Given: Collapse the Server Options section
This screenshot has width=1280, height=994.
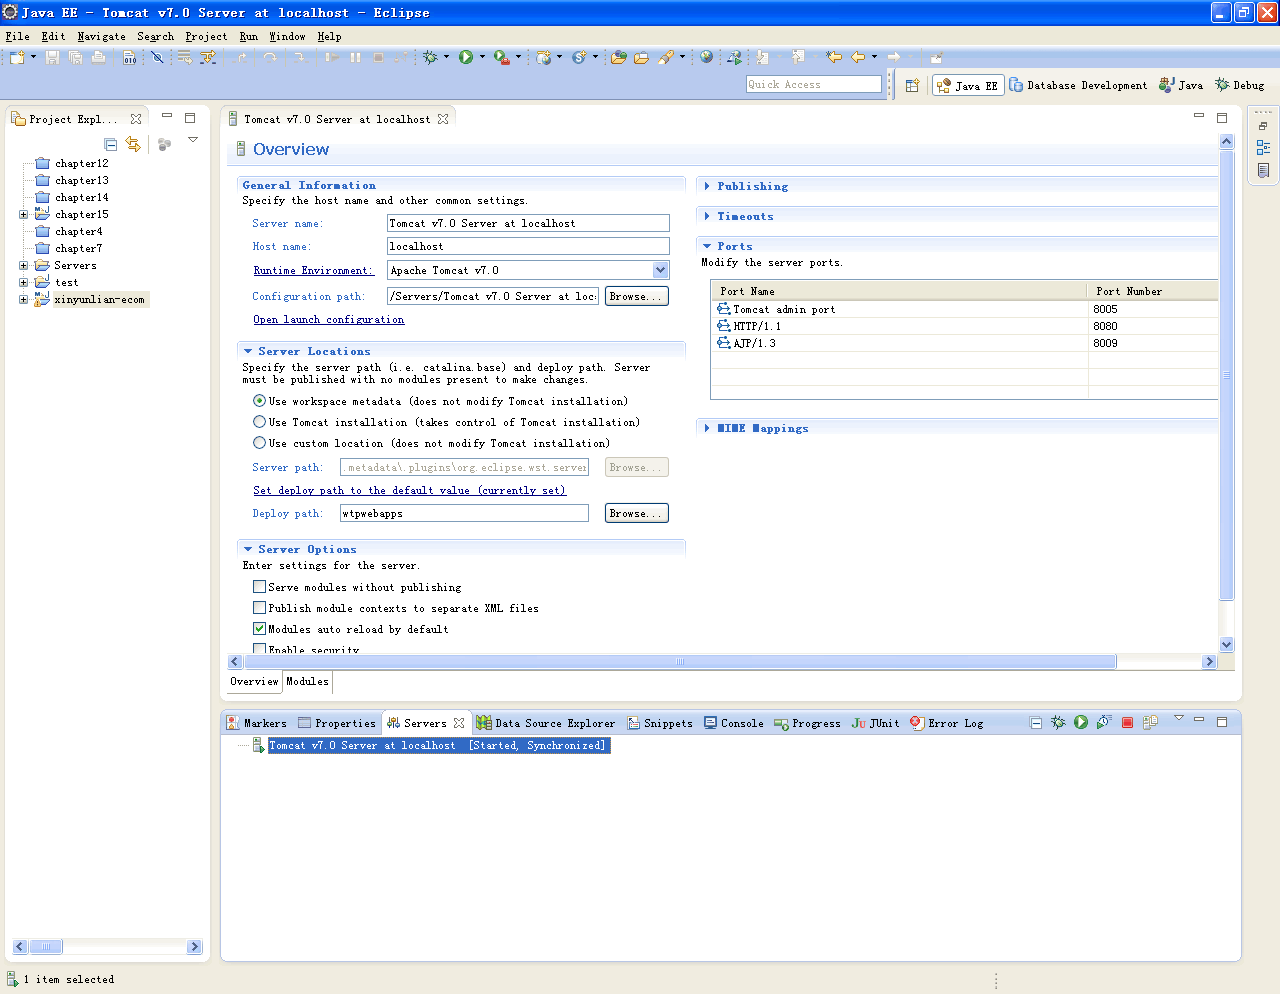Looking at the screenshot, I should 248,549.
